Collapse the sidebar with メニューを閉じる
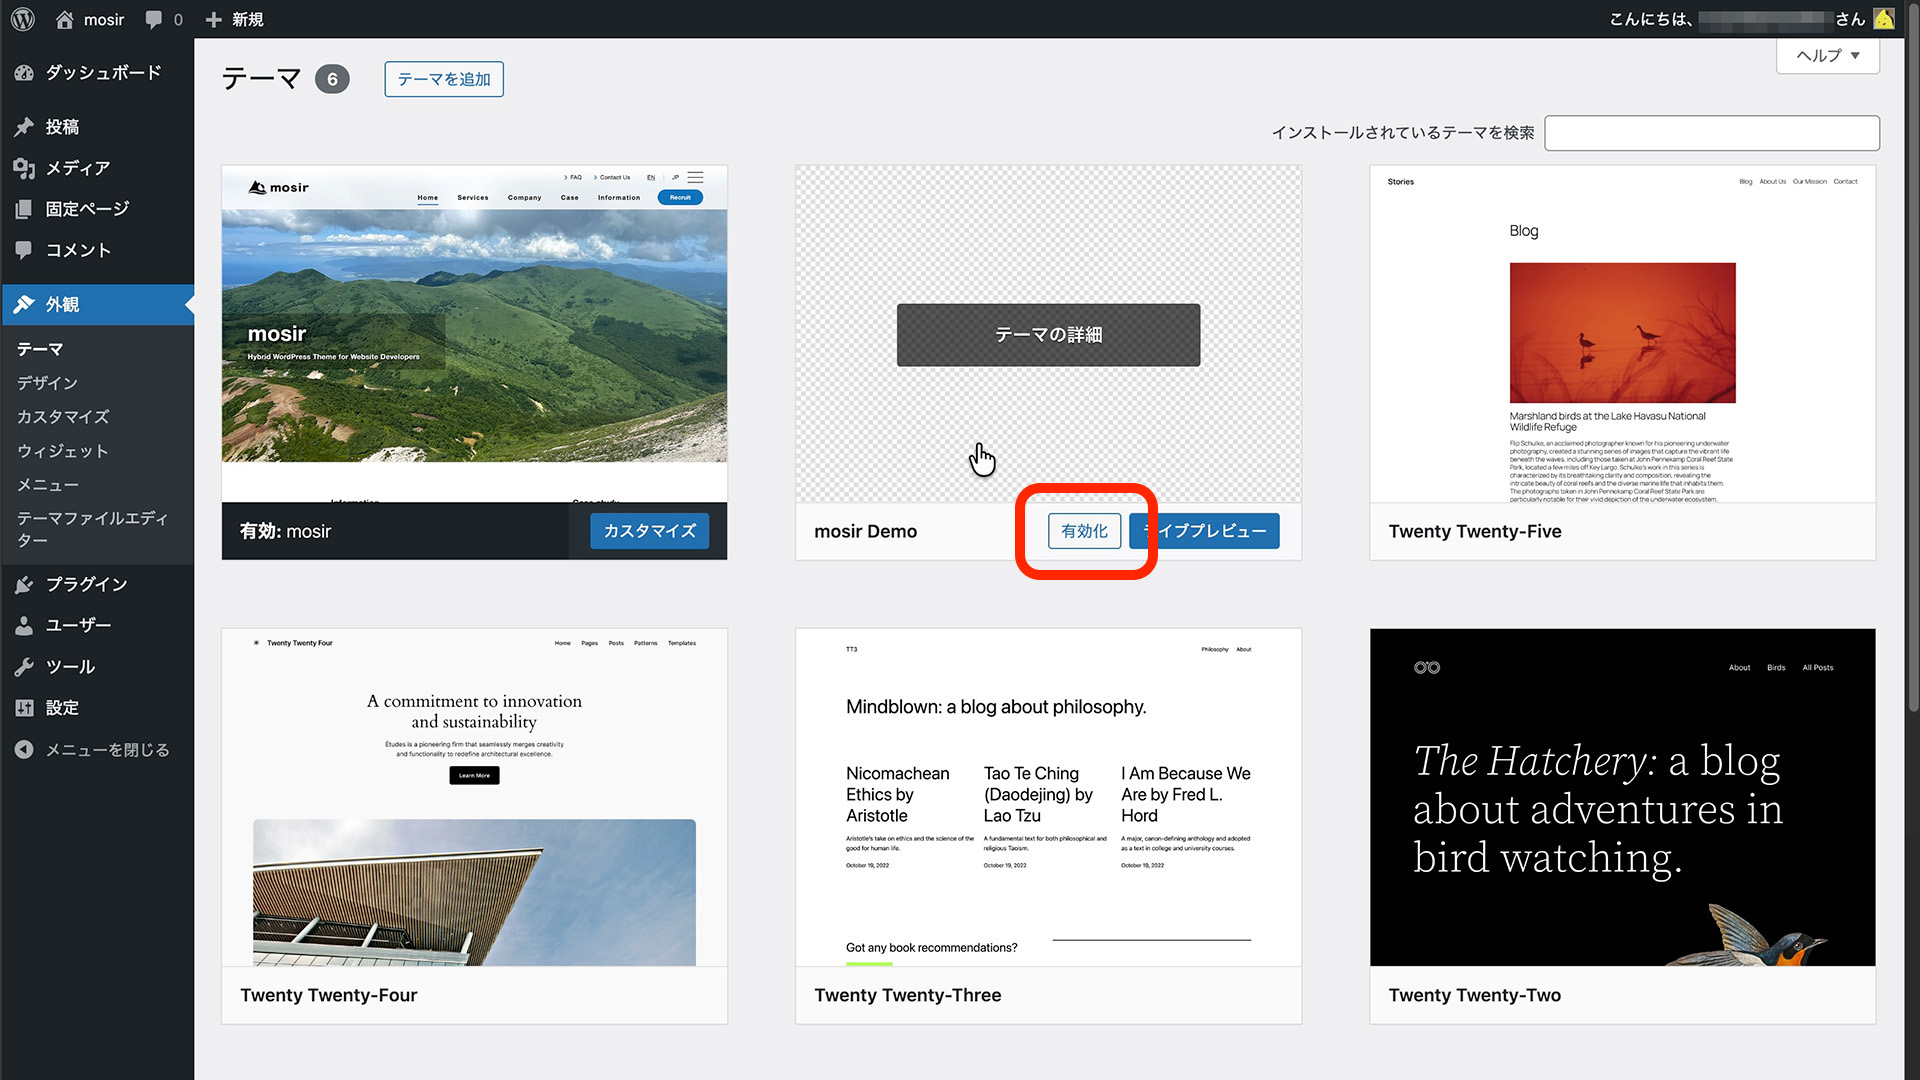This screenshot has height=1080, width=1920. tap(106, 750)
